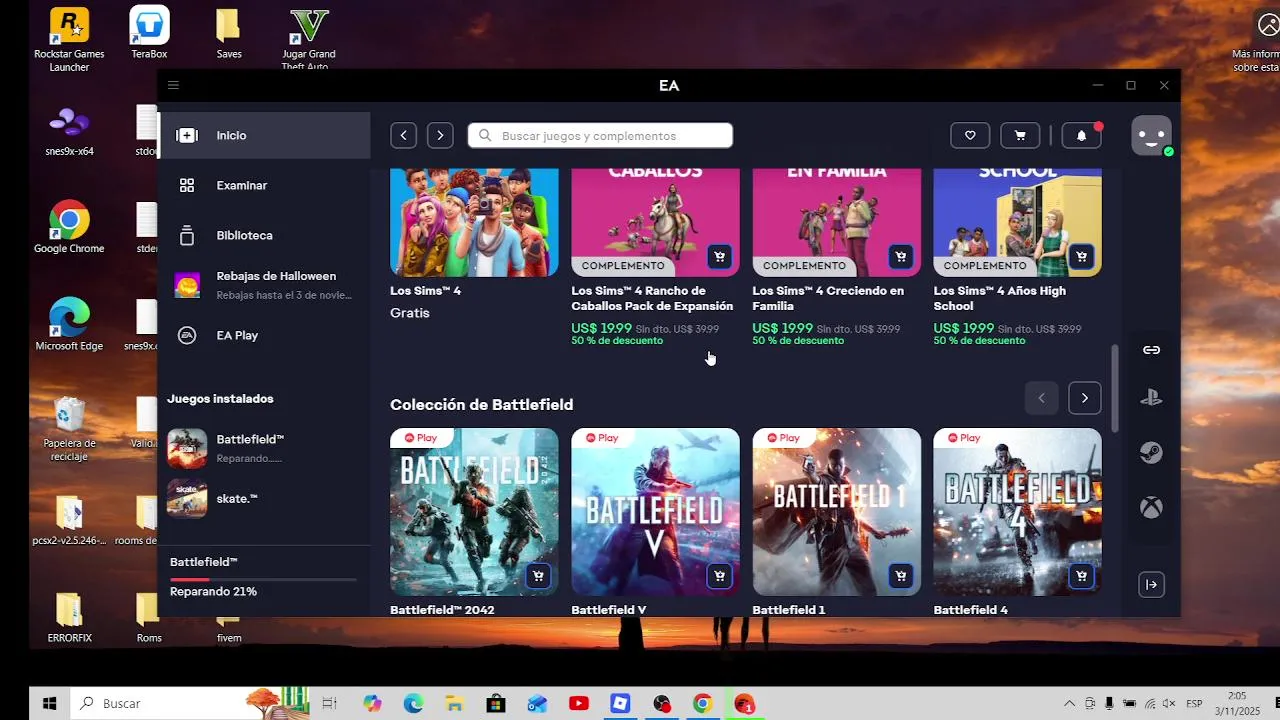Add Creciendo en Familia pack to cart
Screen dimensions: 1280x720
(900, 257)
